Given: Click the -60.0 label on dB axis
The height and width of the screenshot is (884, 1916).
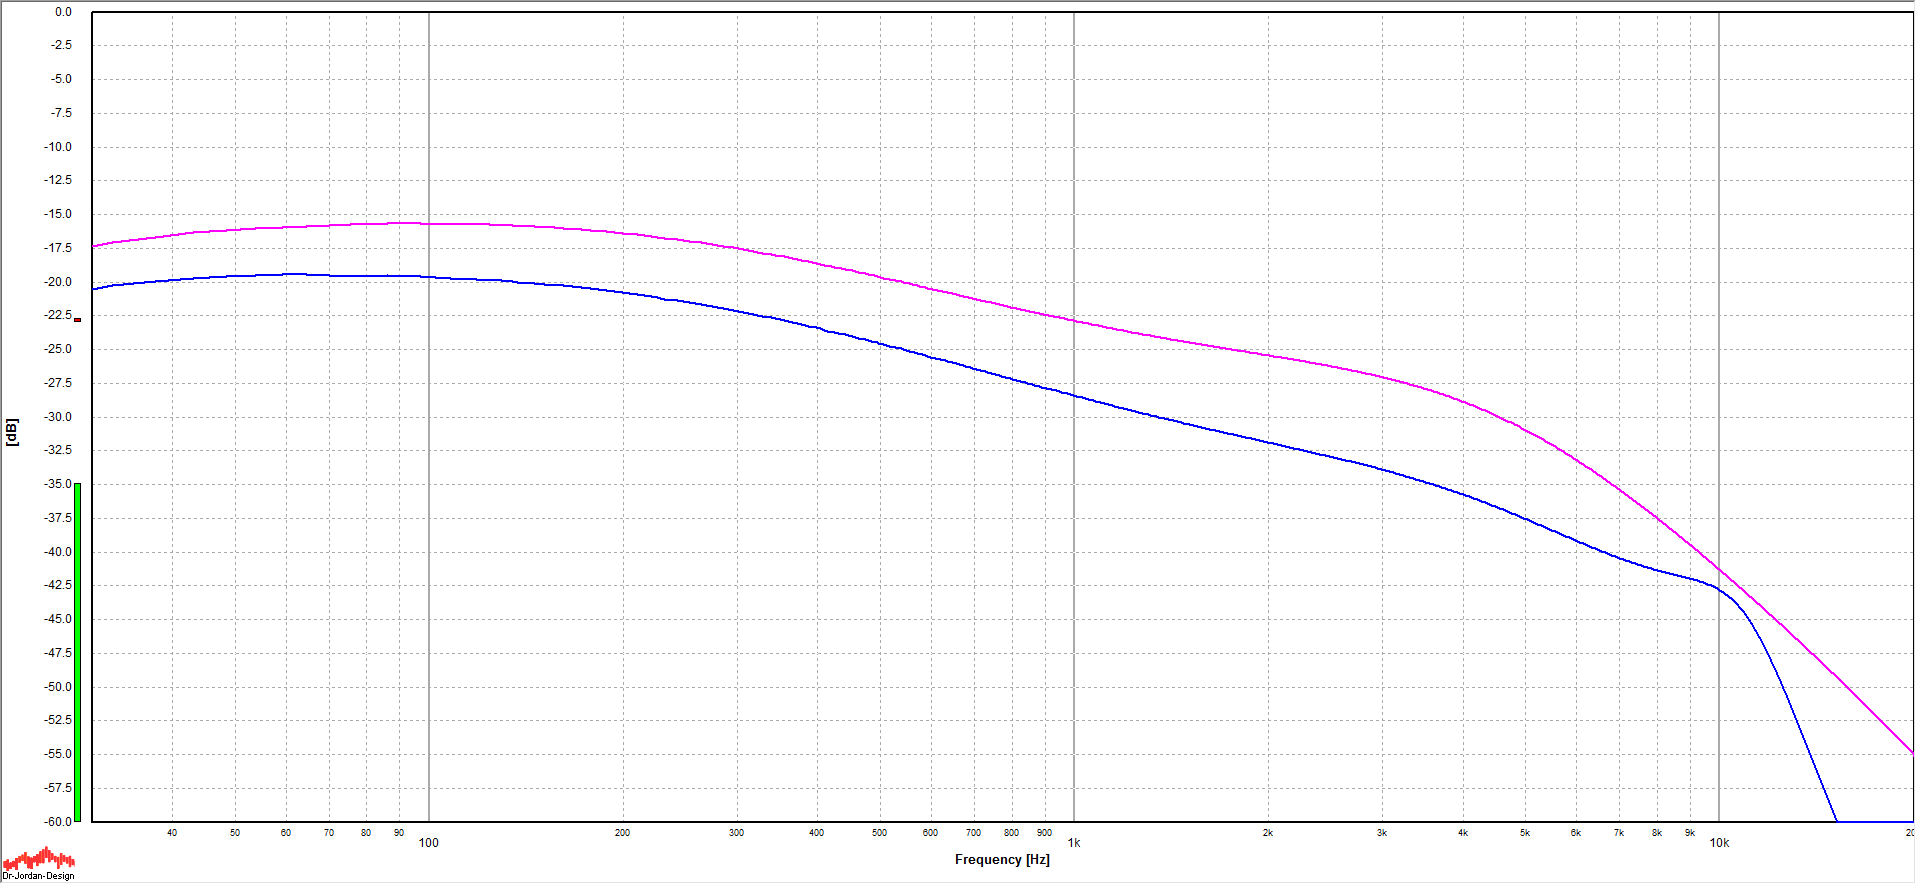Looking at the screenshot, I should 58,821.
